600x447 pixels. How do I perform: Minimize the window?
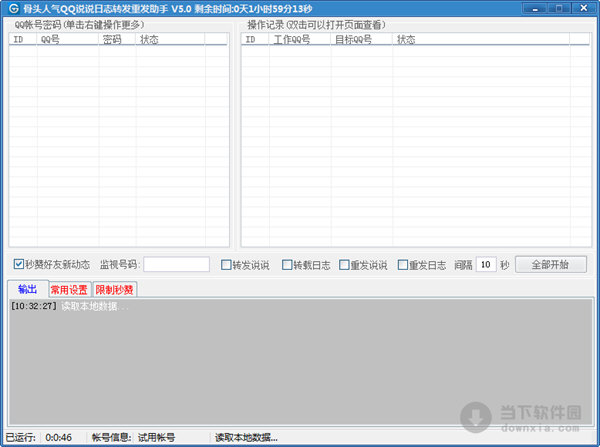tap(535, 8)
